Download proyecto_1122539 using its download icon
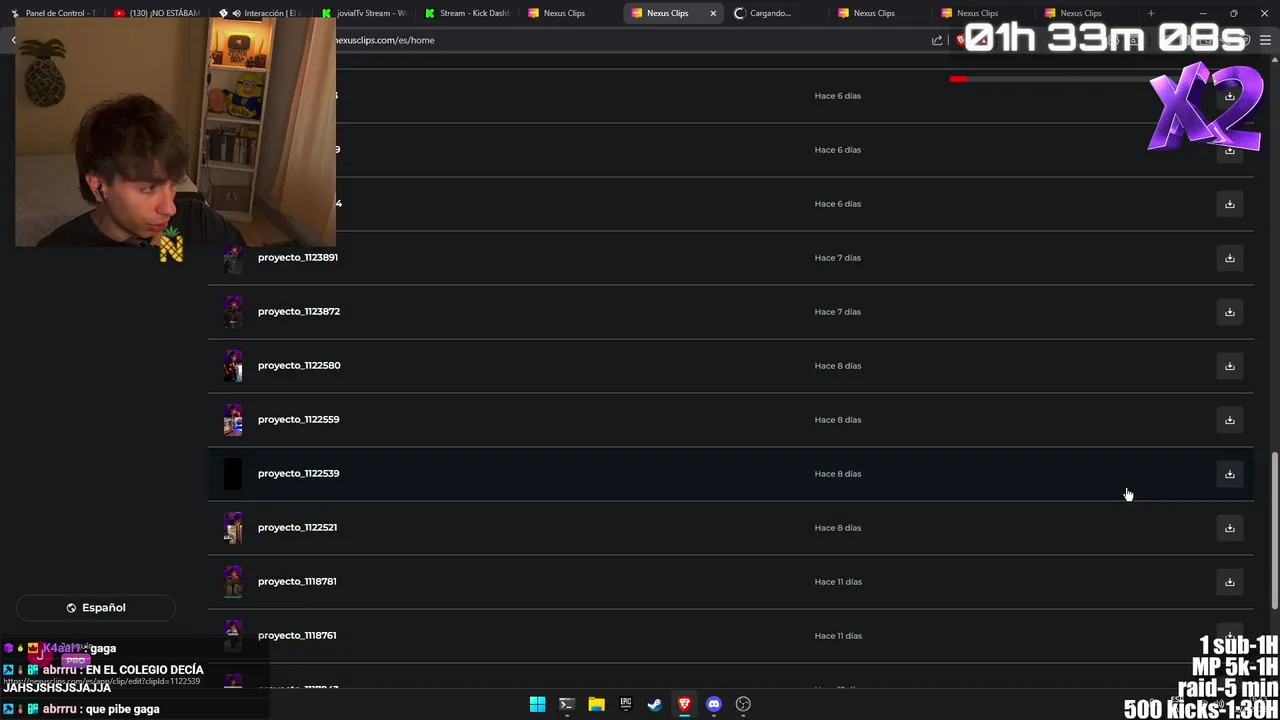The height and width of the screenshot is (720, 1280). pyautogui.click(x=1230, y=474)
